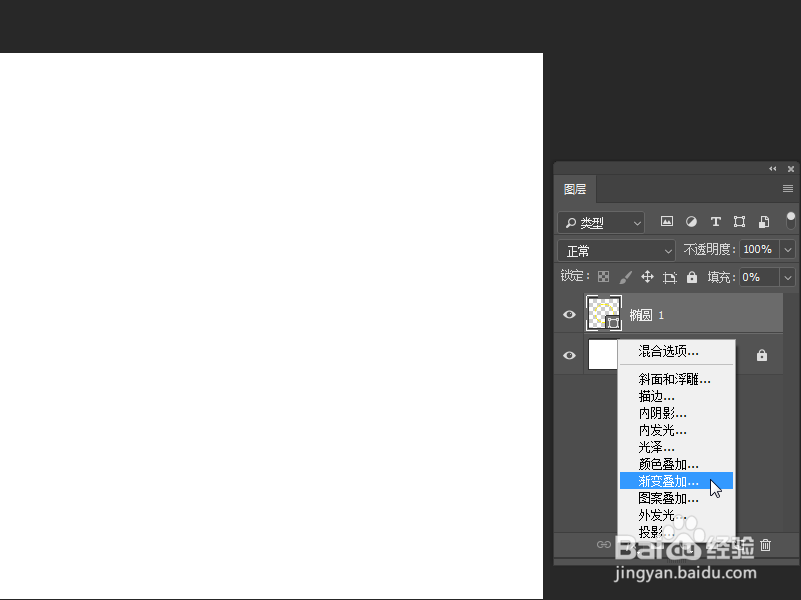Toggle layer filtering switch on or off
The image size is (801, 600).
[791, 221]
